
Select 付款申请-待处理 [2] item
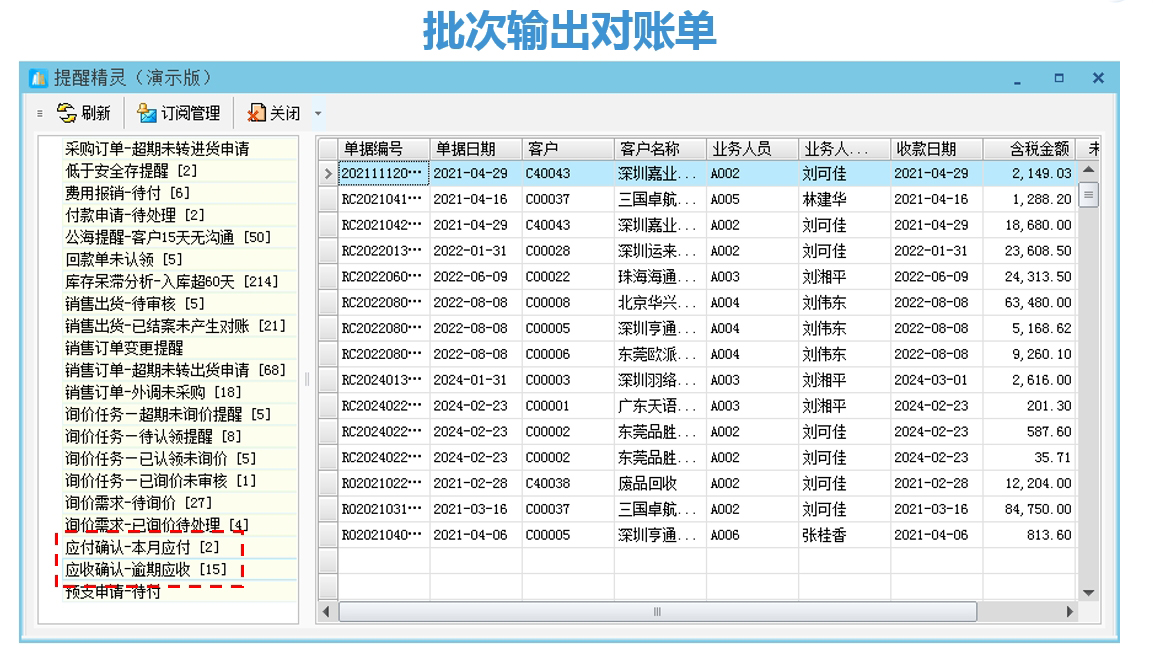coord(134,215)
